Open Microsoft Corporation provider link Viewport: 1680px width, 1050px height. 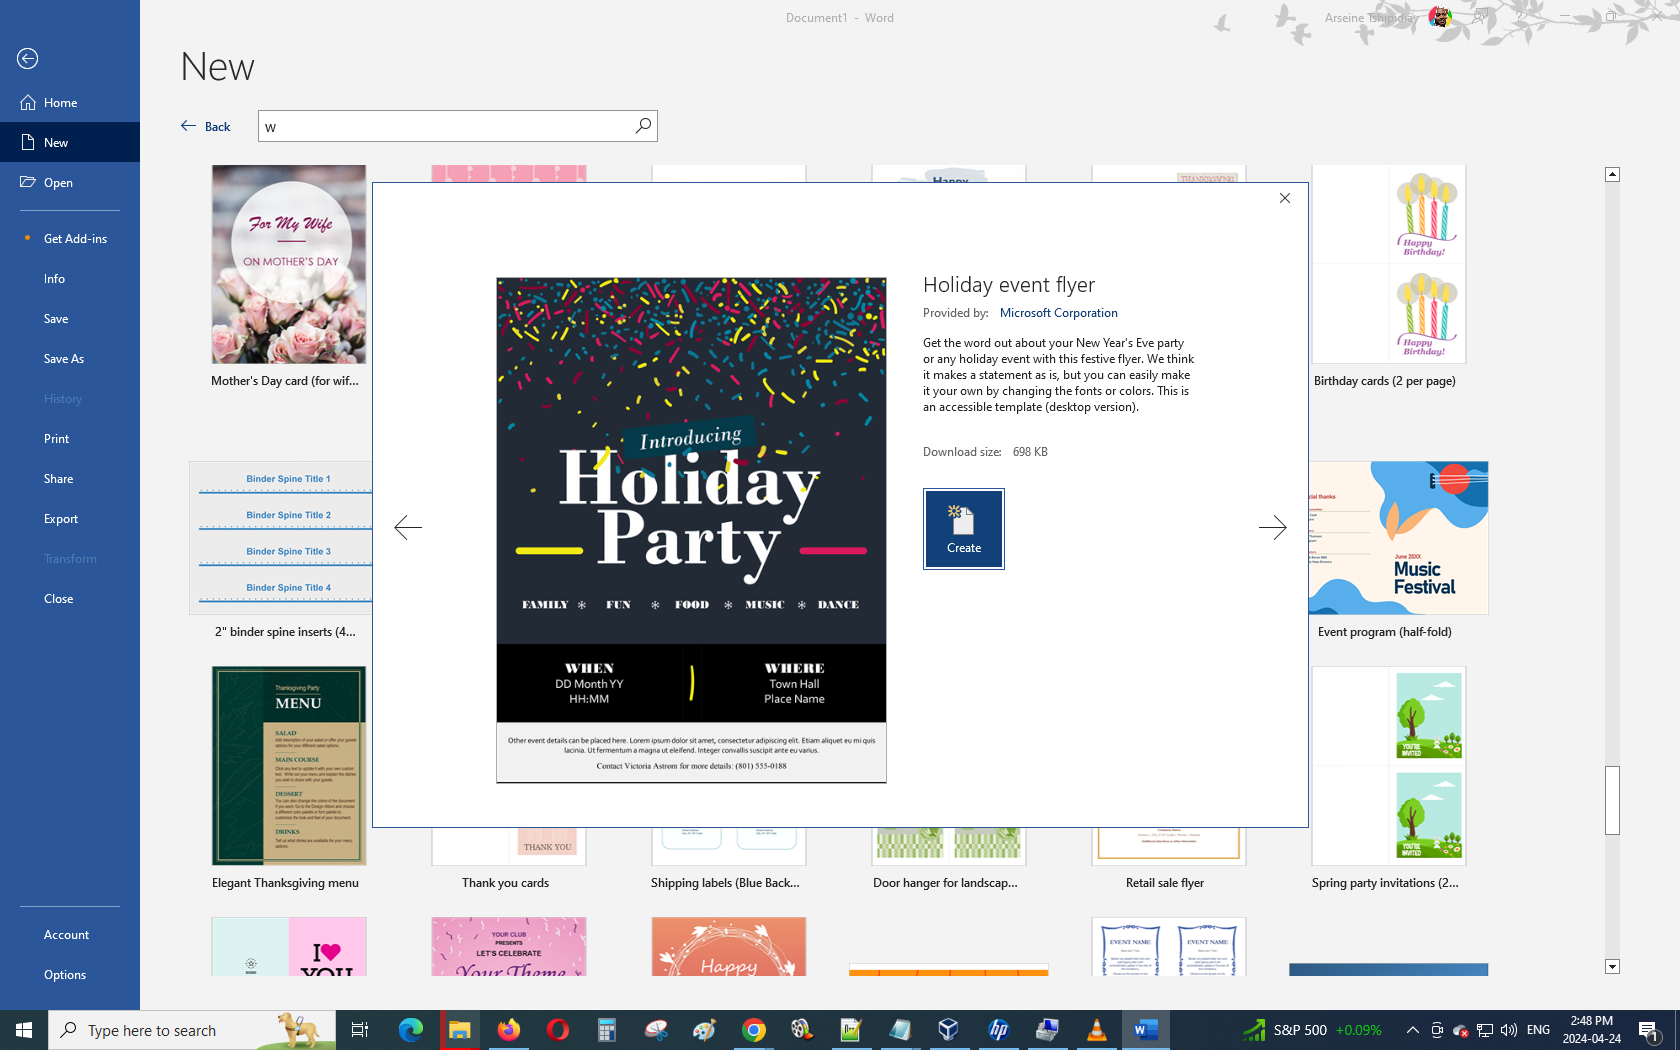[1058, 313]
